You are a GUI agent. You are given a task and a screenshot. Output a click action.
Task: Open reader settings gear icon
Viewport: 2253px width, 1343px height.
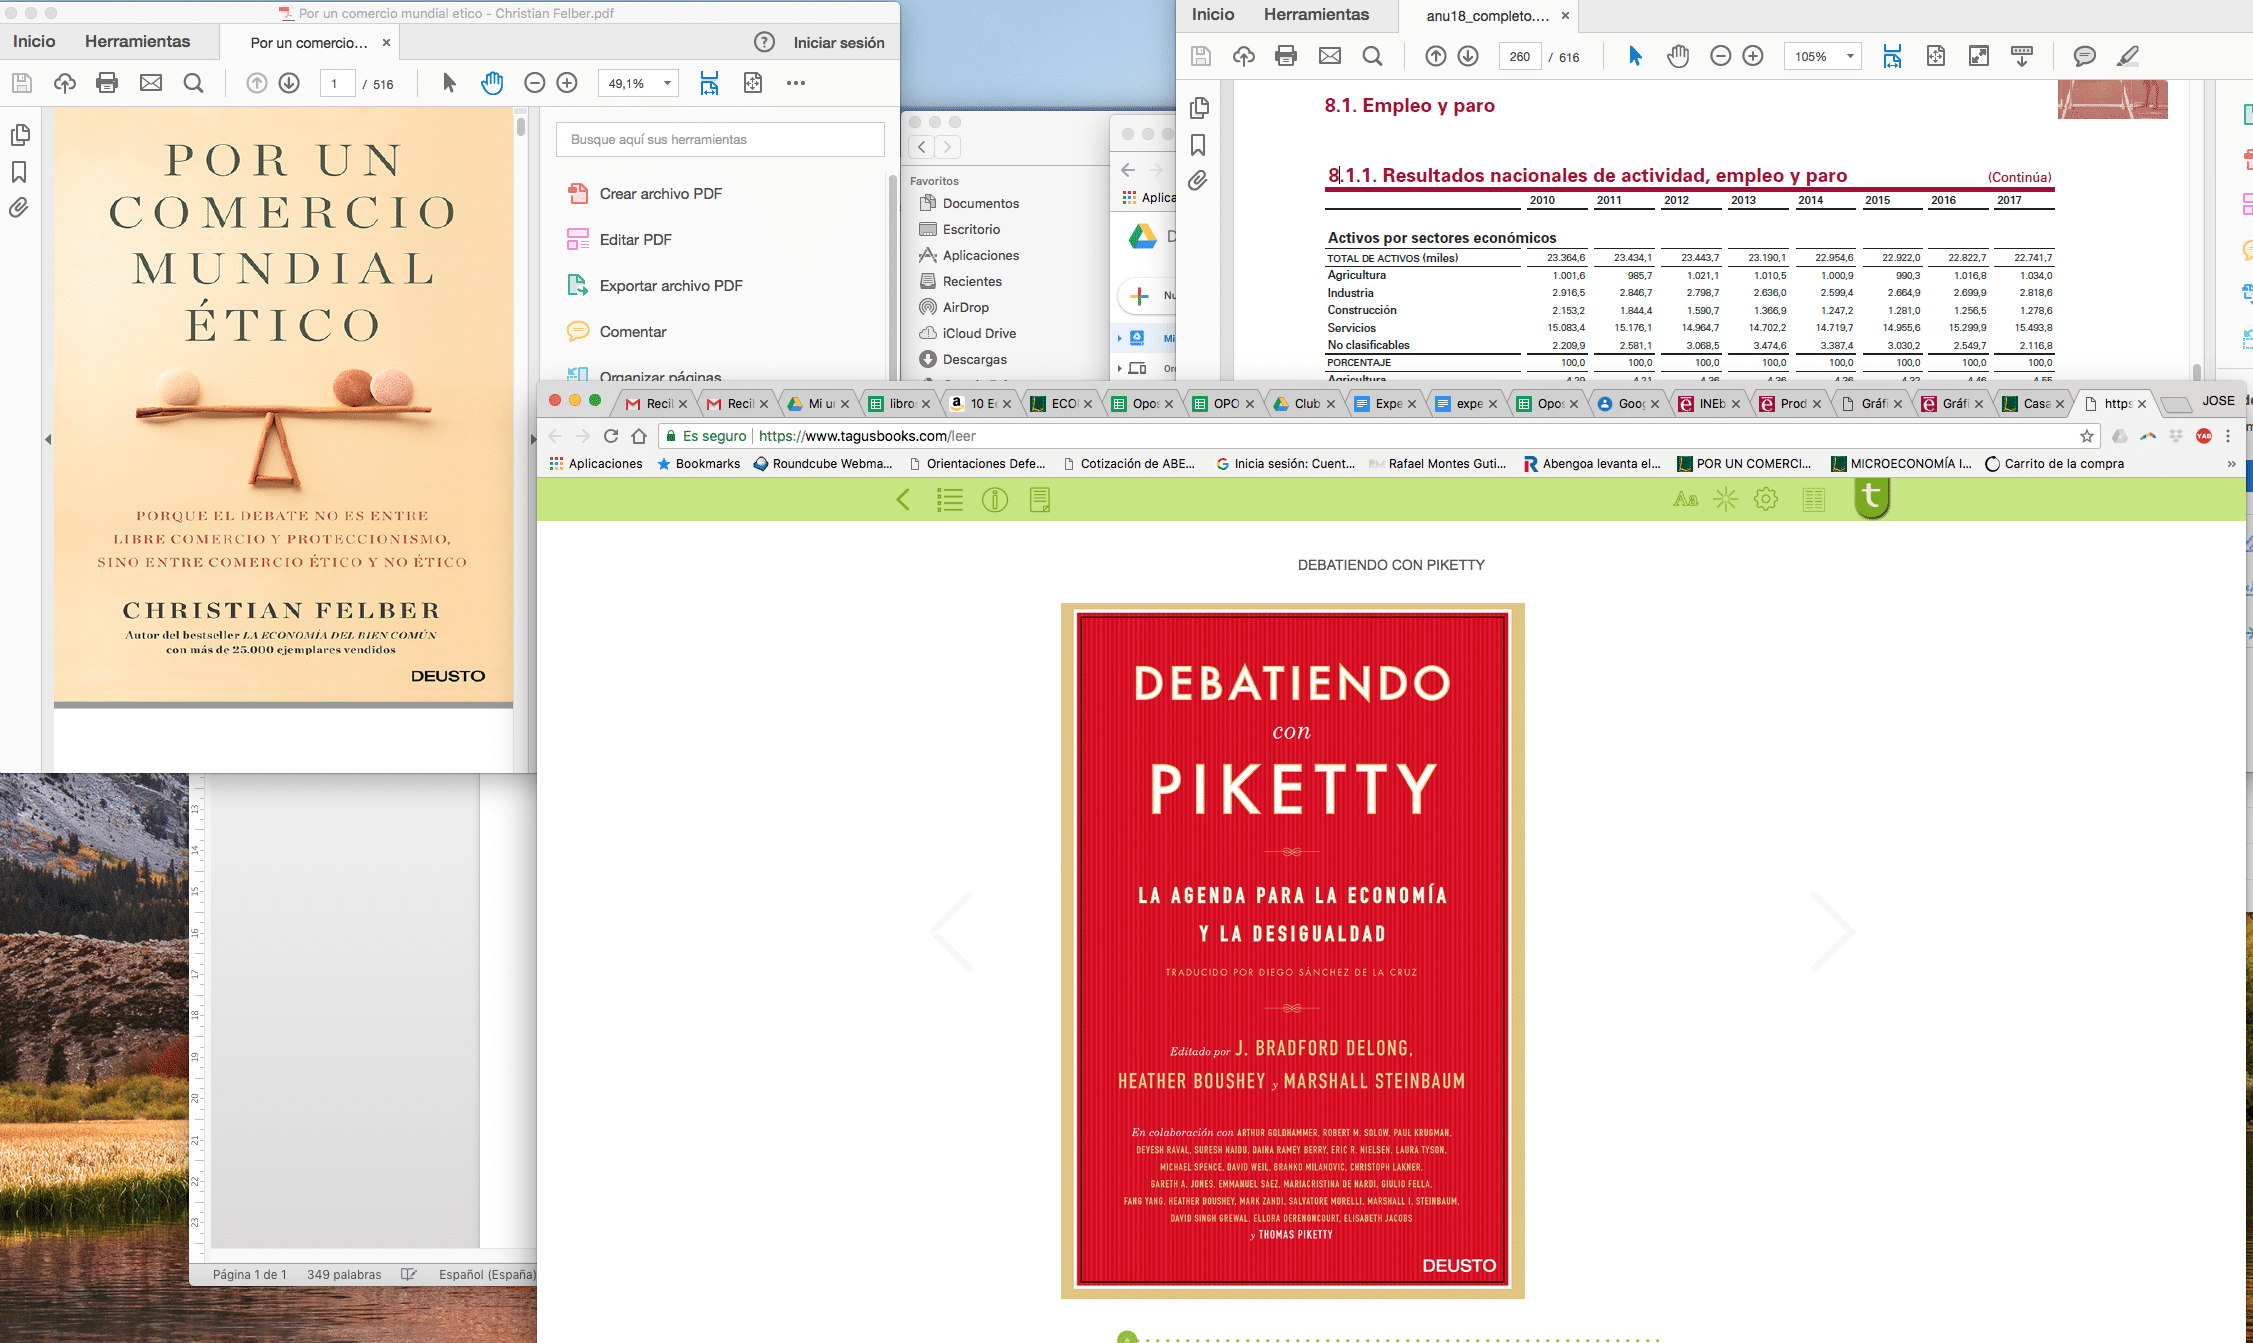[x=1767, y=499]
